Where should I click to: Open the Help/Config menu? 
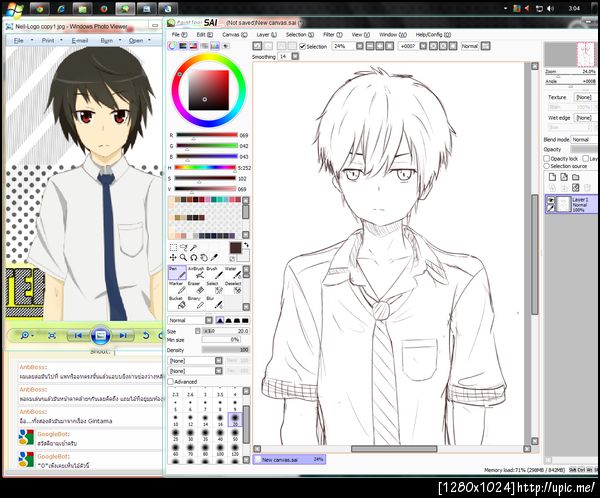(x=433, y=34)
